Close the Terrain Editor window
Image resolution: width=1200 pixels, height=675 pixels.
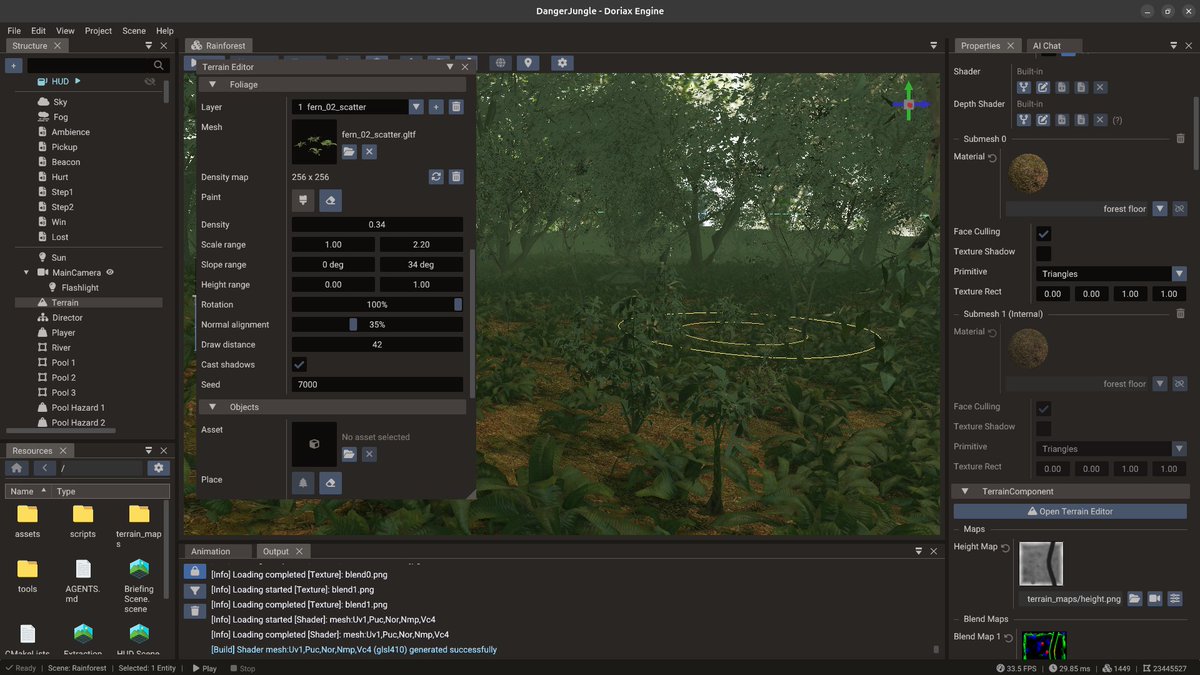(467, 67)
